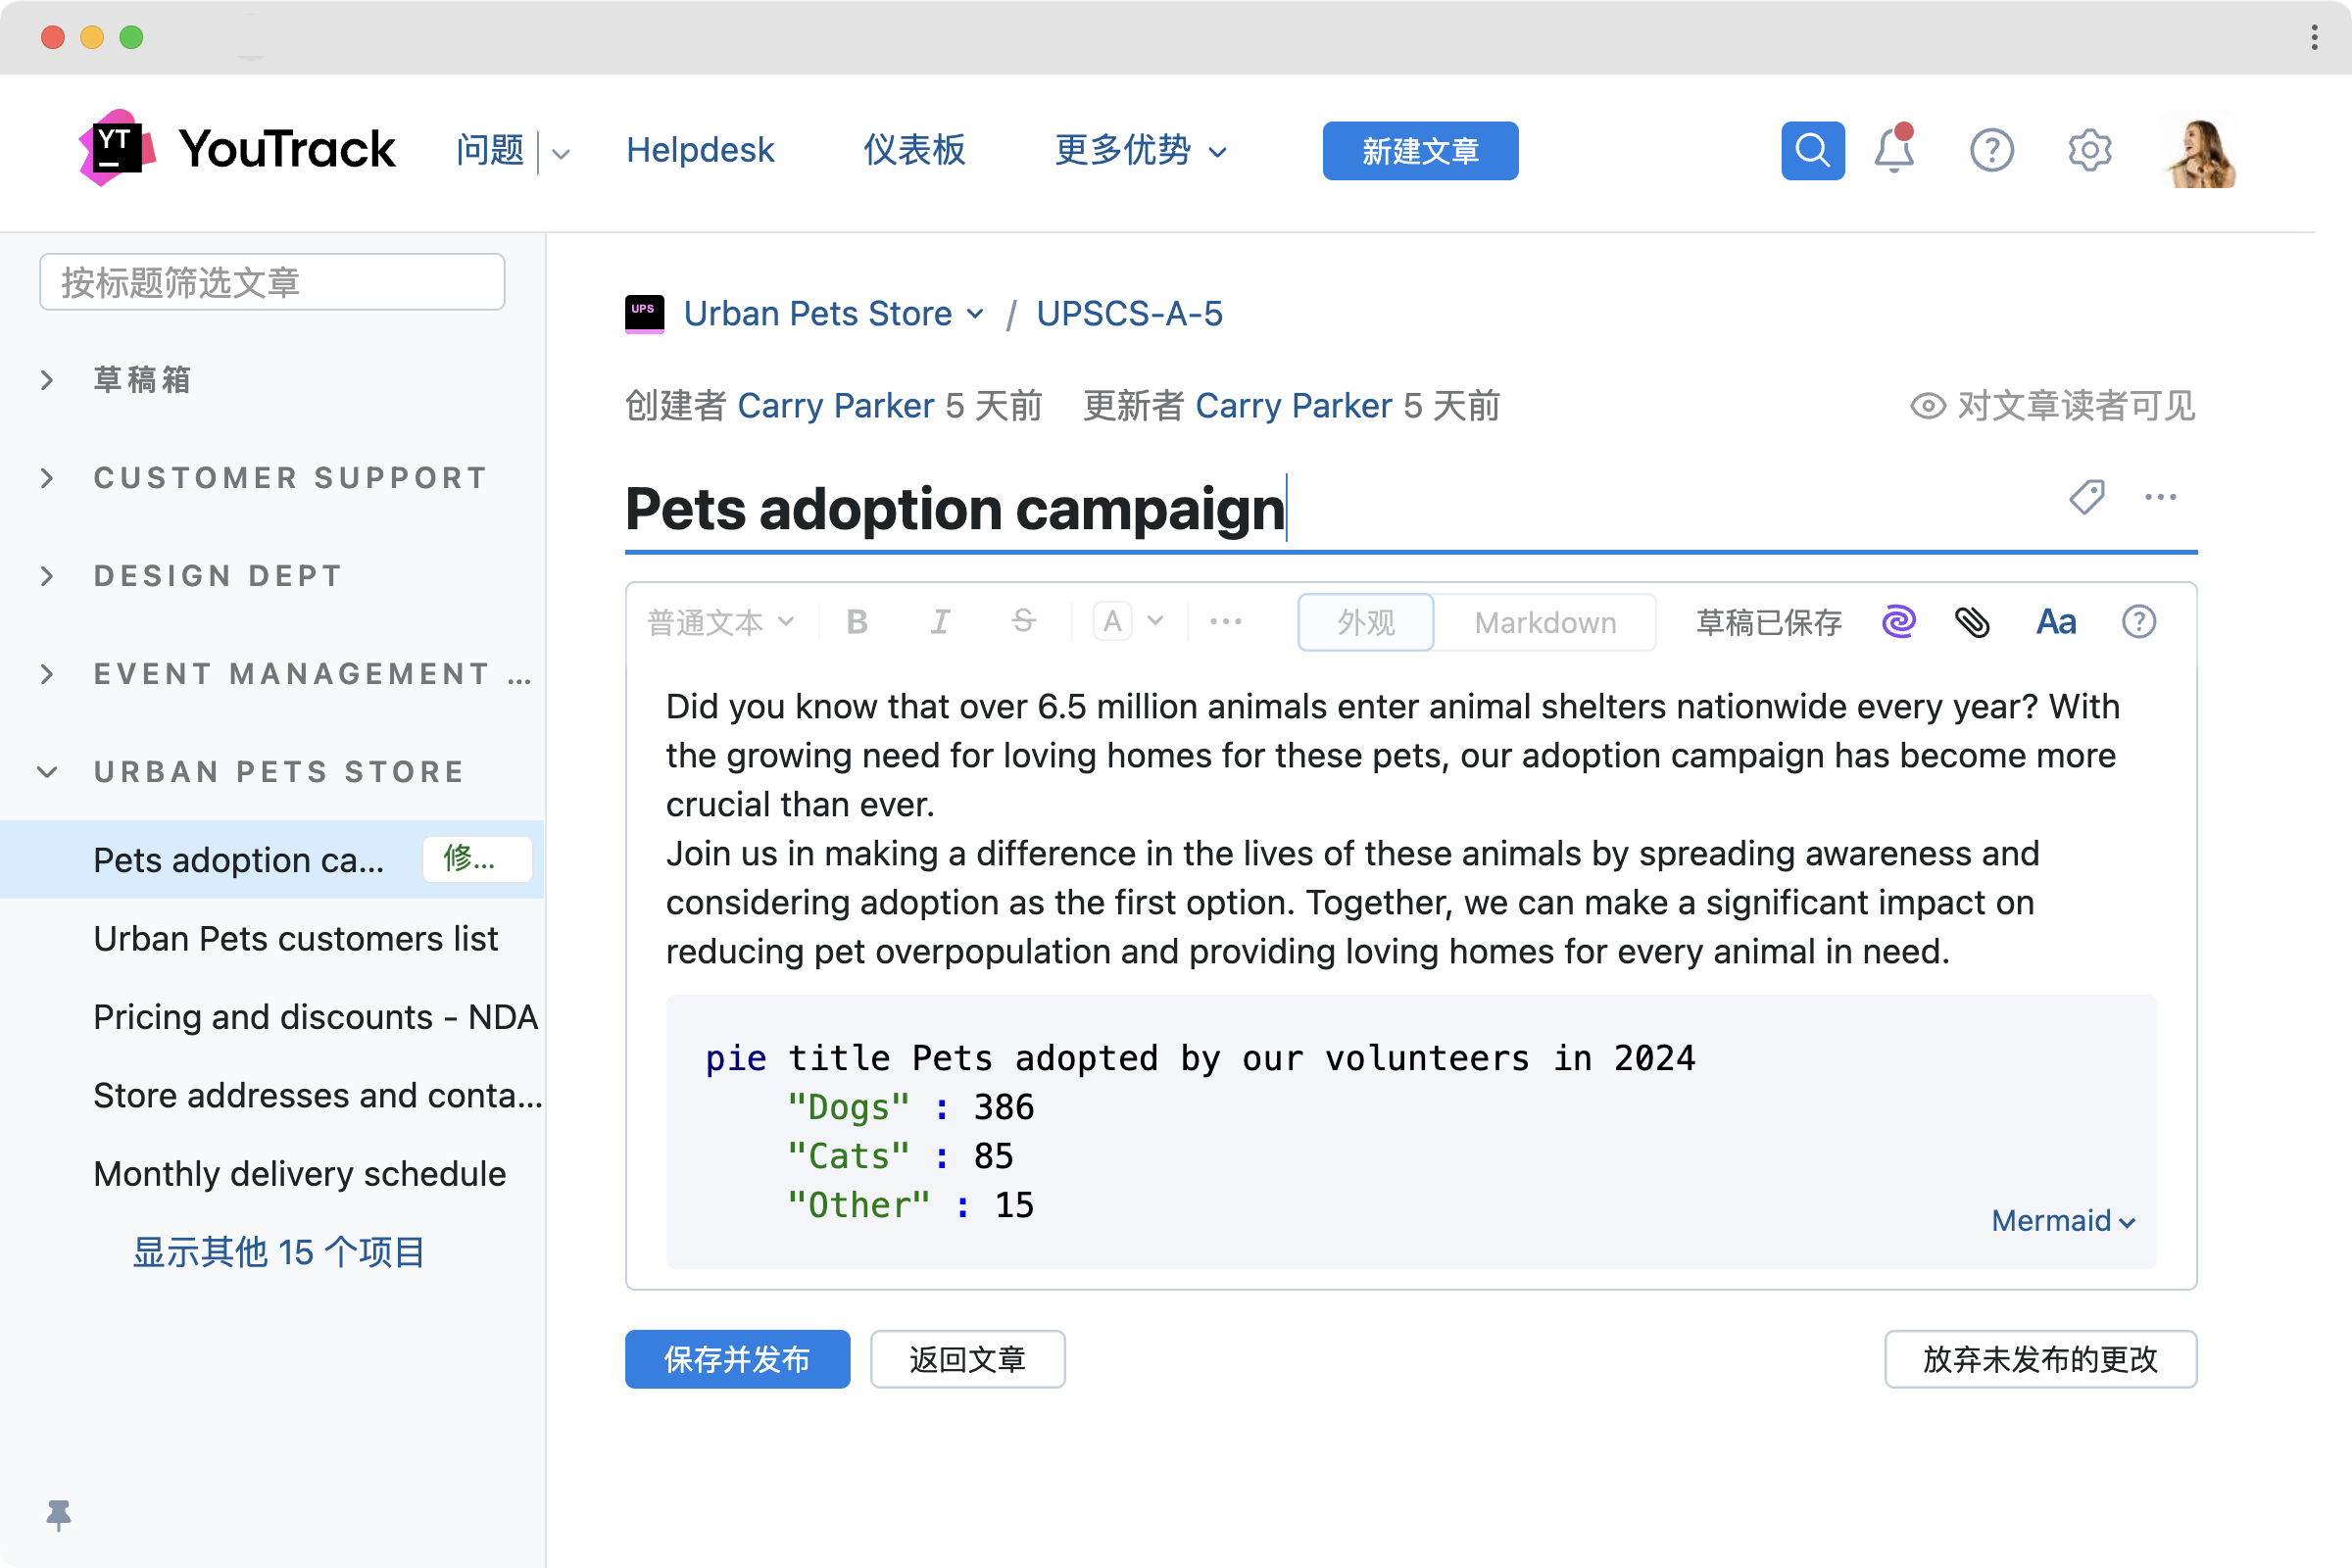Open the notifications bell
Screen dimensions: 2352x1568
[x=1893, y=151]
